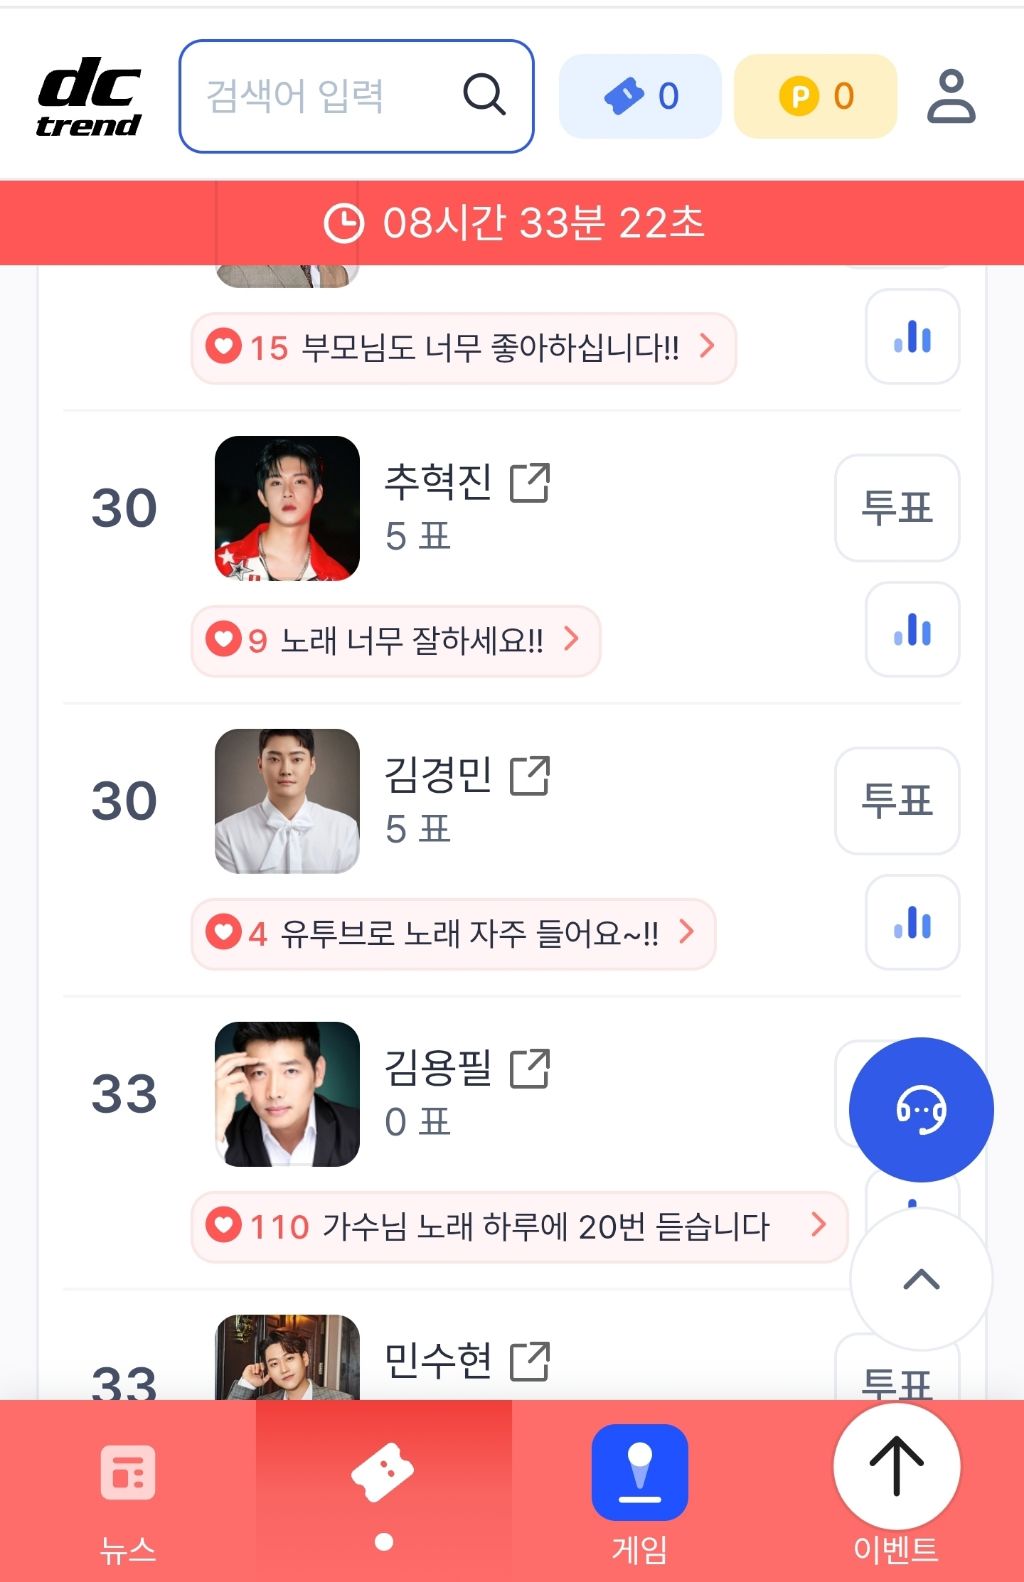The image size is (1024, 1582).
Task: Click the search magnifier icon
Action: click(x=484, y=96)
